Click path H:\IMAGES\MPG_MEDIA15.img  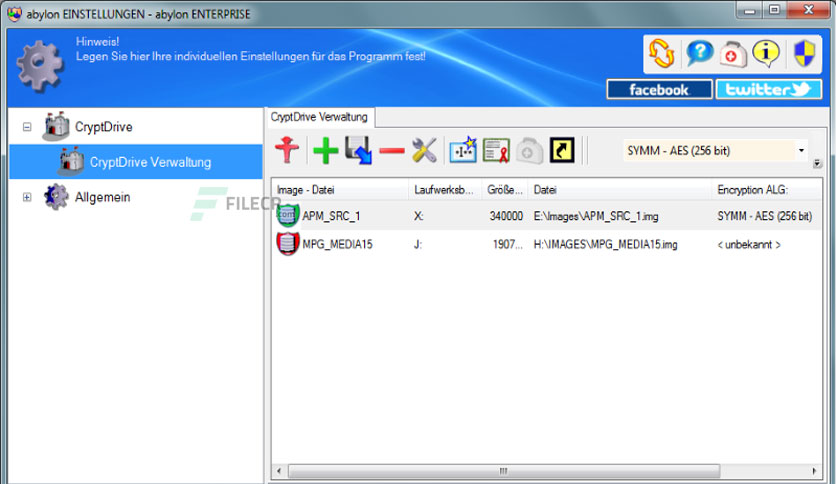point(606,244)
